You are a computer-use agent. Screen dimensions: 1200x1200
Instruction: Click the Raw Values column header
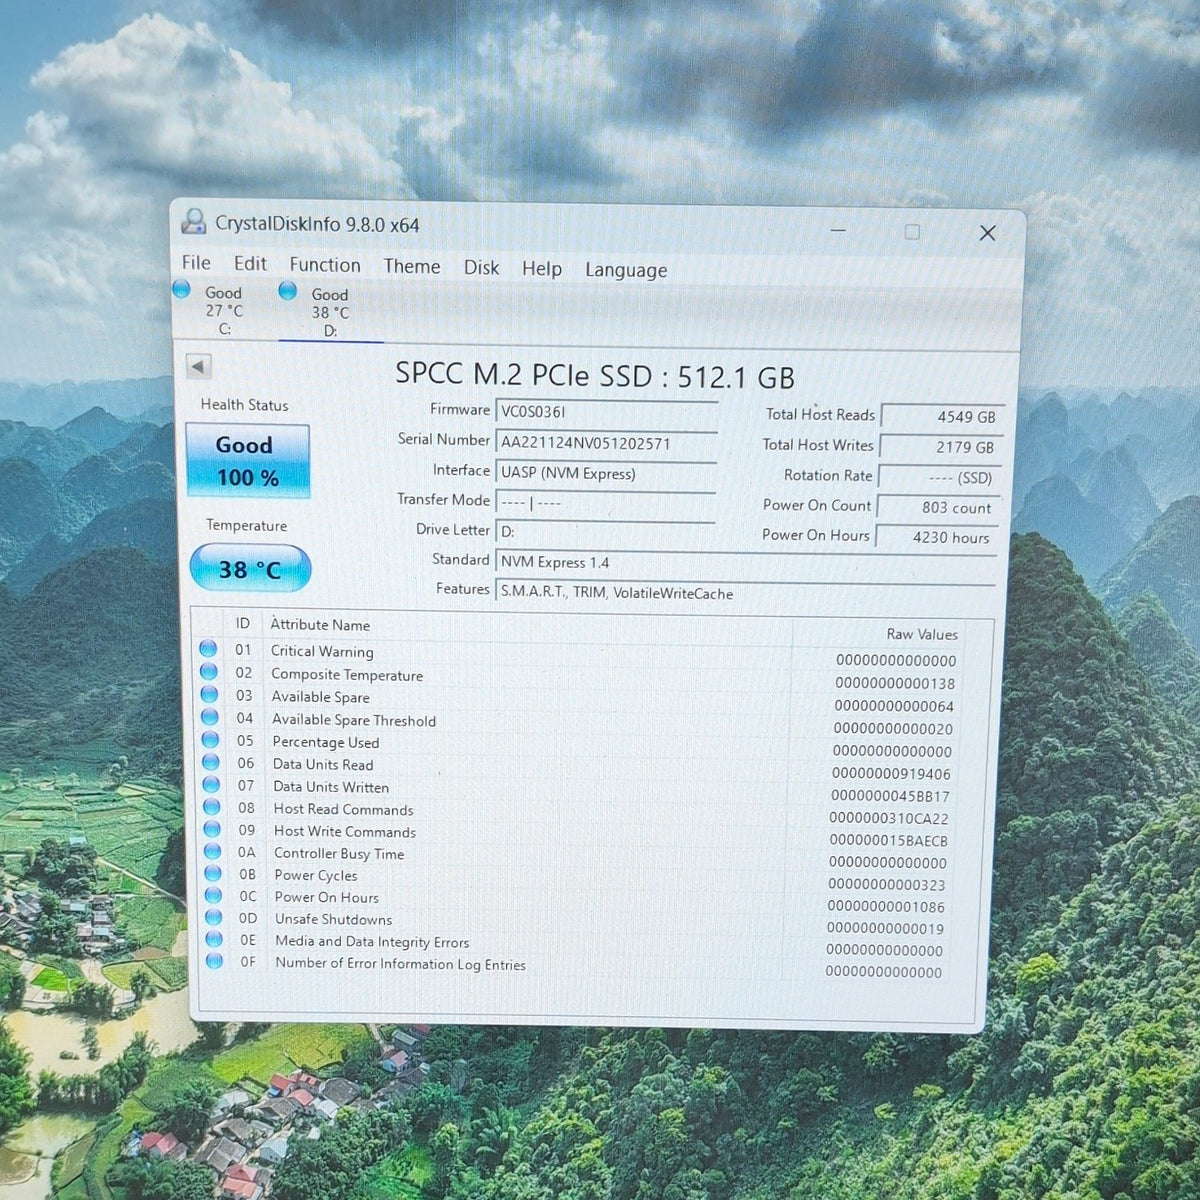[922, 634]
